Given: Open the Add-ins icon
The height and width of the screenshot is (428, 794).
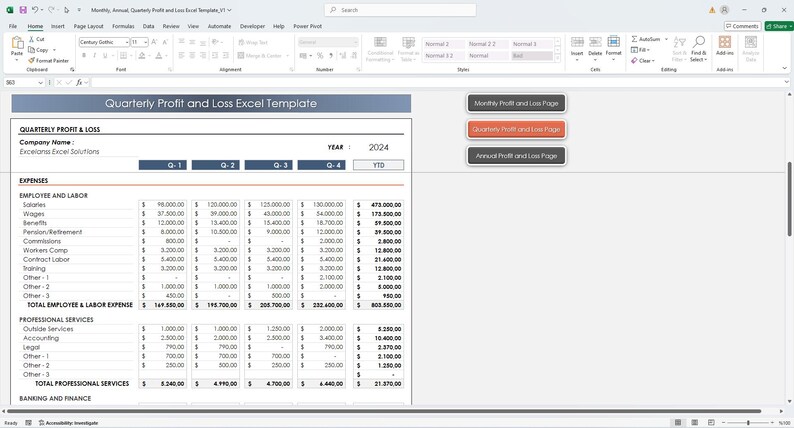Looking at the screenshot, I should point(725,42).
